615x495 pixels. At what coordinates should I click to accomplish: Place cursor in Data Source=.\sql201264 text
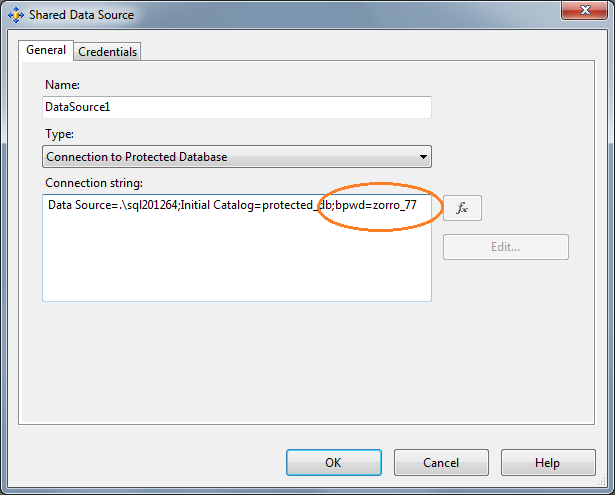(111, 205)
